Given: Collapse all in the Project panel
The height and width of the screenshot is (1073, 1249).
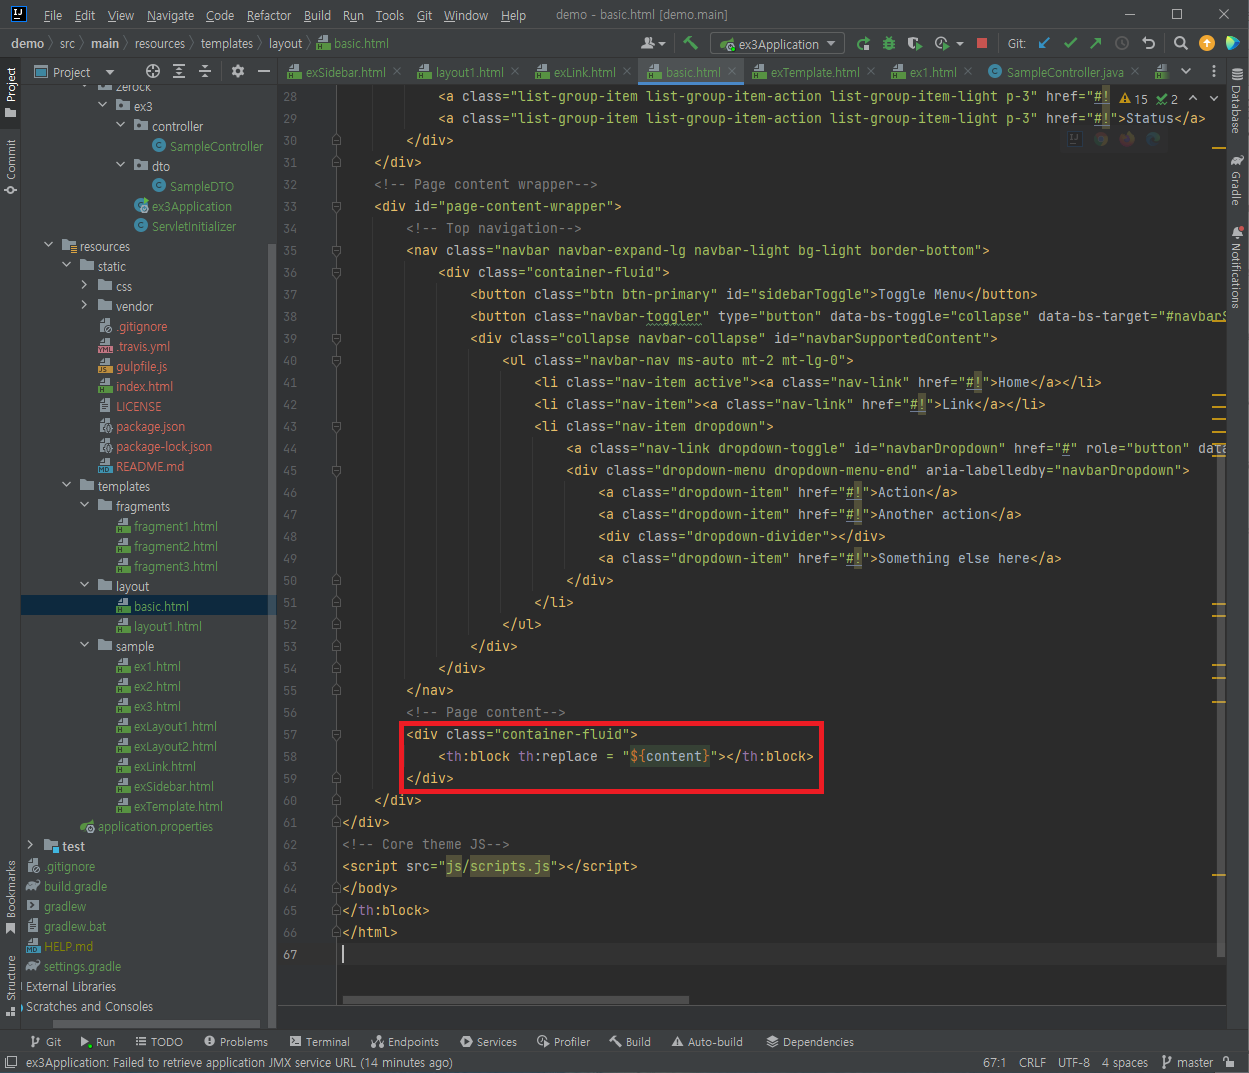Looking at the screenshot, I should coord(205,71).
